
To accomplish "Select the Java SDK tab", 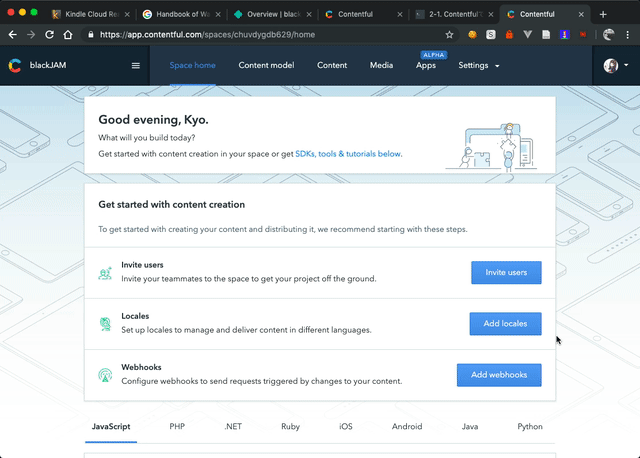I will (470, 427).
